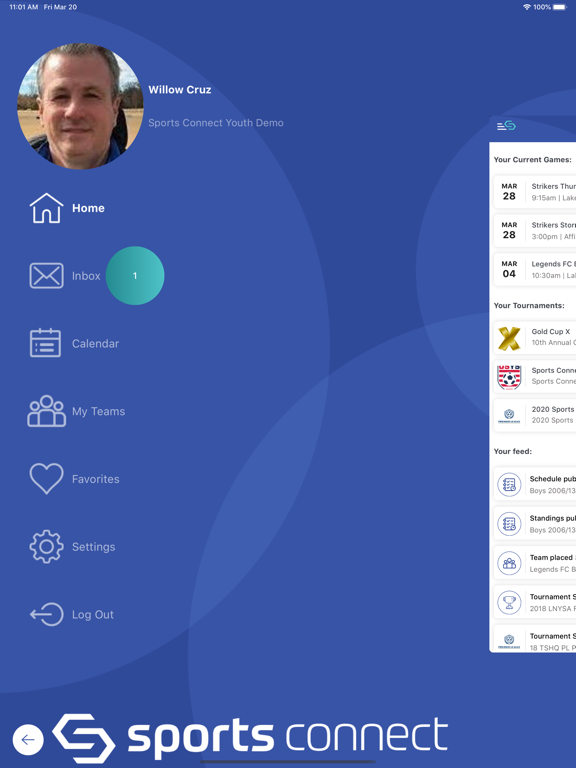
Task: Select Settings in the side menu
Action: (94, 547)
